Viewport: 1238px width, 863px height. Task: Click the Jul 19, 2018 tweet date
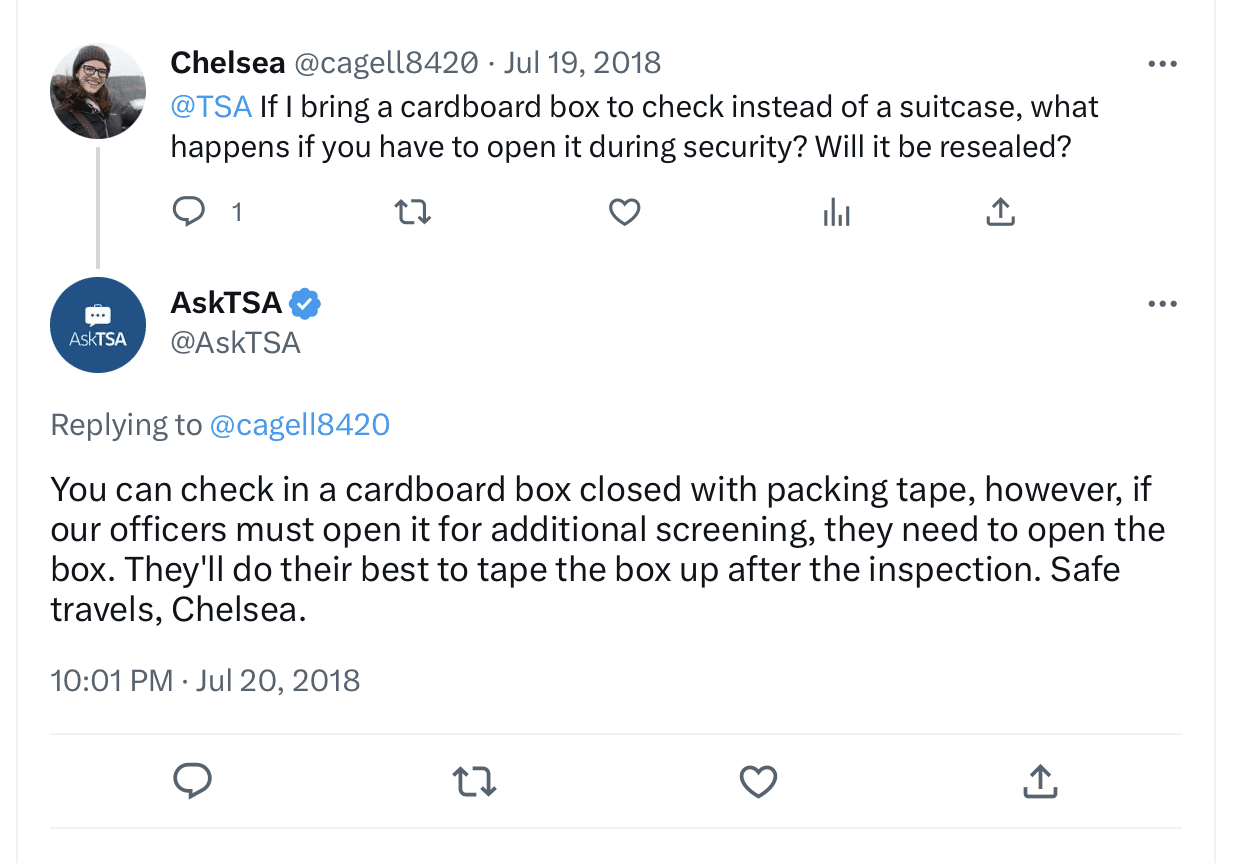tap(582, 63)
